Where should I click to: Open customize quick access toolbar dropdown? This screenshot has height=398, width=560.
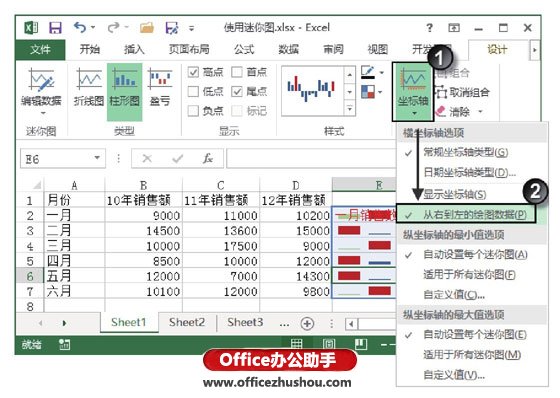[x=191, y=28]
